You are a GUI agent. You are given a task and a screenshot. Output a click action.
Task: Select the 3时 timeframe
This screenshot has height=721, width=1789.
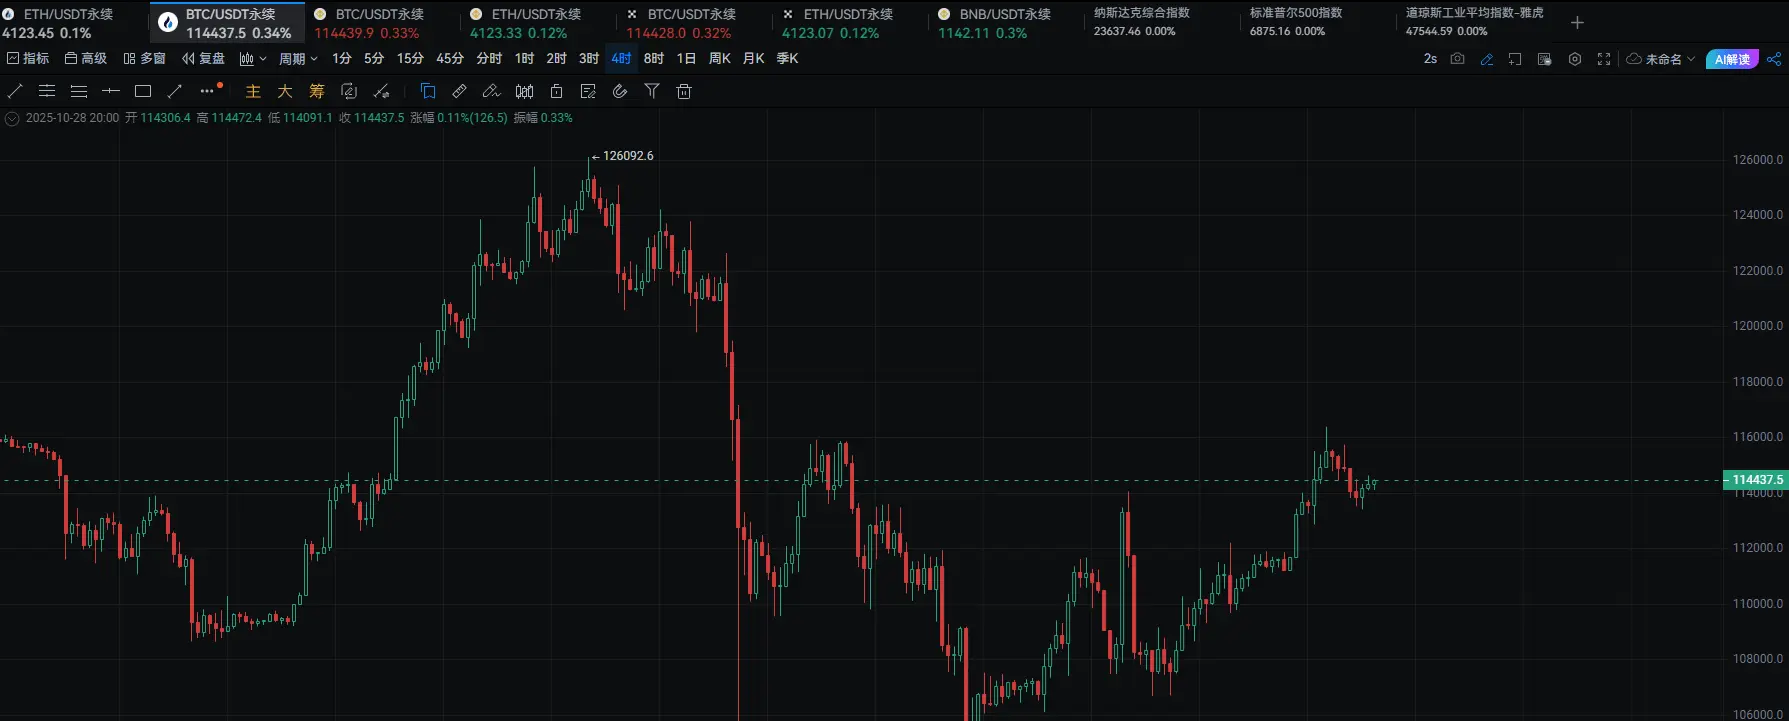(589, 59)
